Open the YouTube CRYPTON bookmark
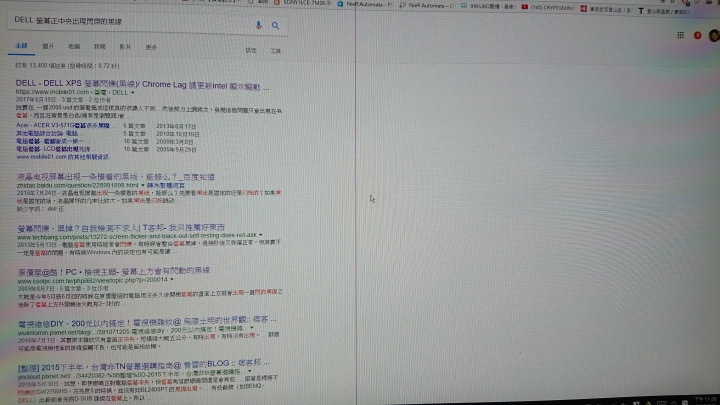720x405 pixels. [548, 7]
